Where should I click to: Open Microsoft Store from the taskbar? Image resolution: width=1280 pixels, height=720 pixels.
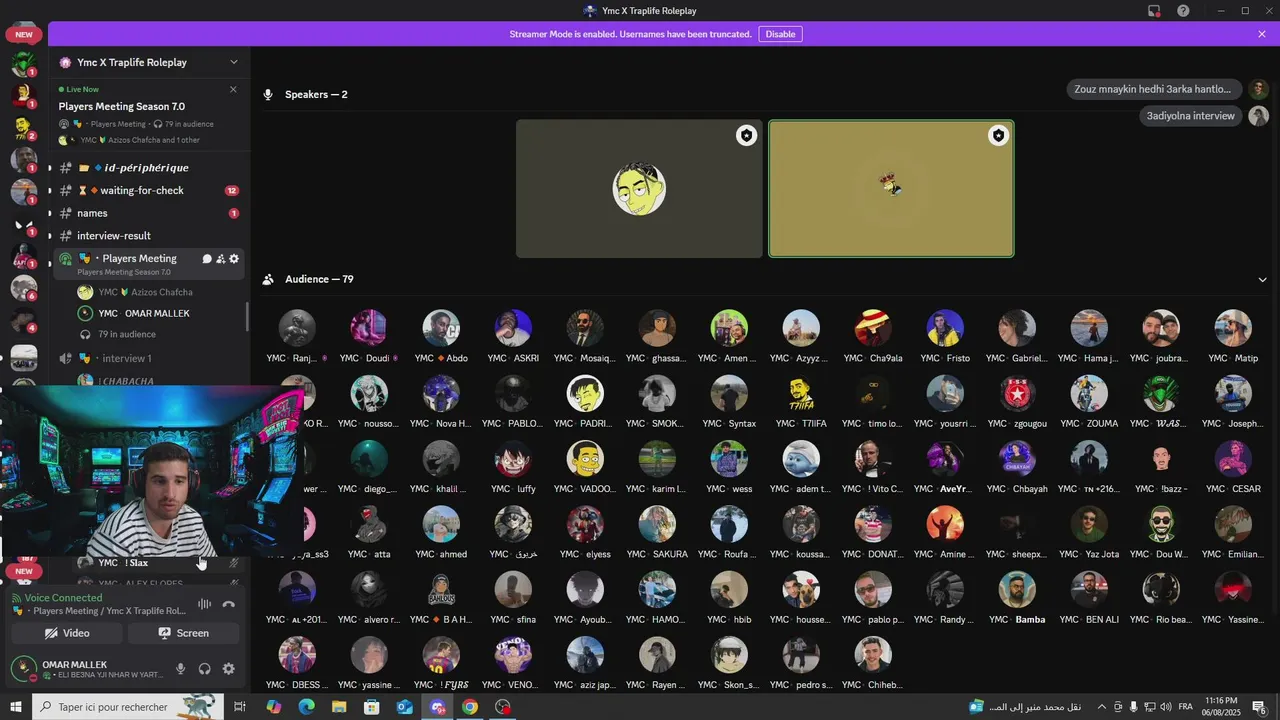tap(371, 707)
